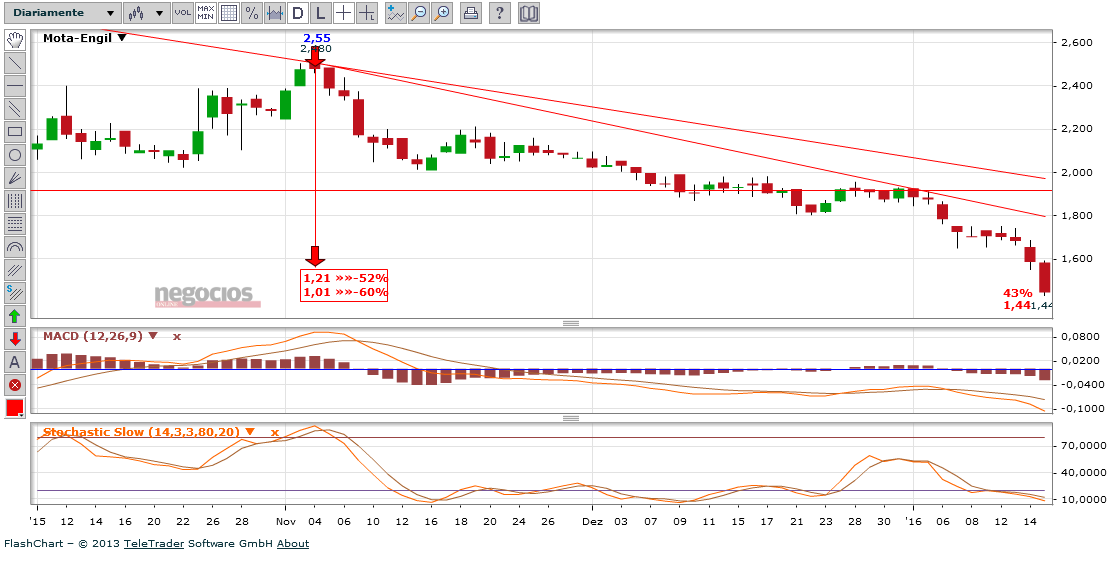Screen dimensions: 1116x564
Task: Grab the splitter between MACD and Stochastic
Action: [571, 418]
